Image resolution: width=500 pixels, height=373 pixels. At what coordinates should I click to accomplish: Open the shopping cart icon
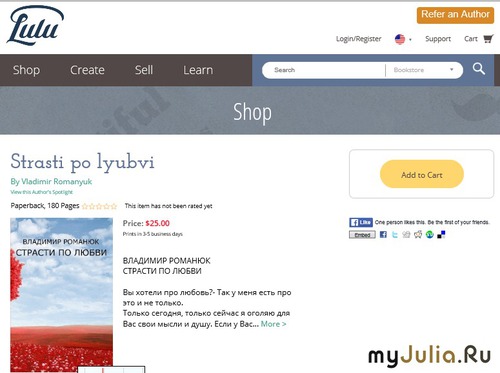[488, 39]
